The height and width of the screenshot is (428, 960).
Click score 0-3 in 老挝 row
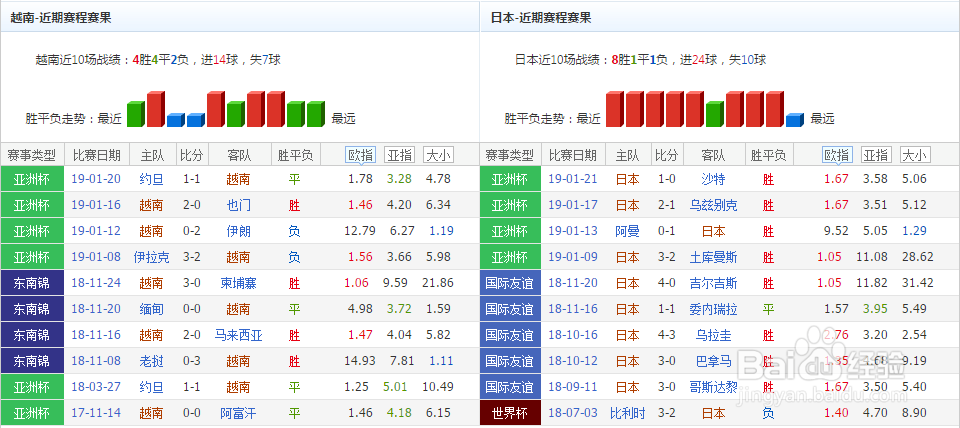click(192, 361)
